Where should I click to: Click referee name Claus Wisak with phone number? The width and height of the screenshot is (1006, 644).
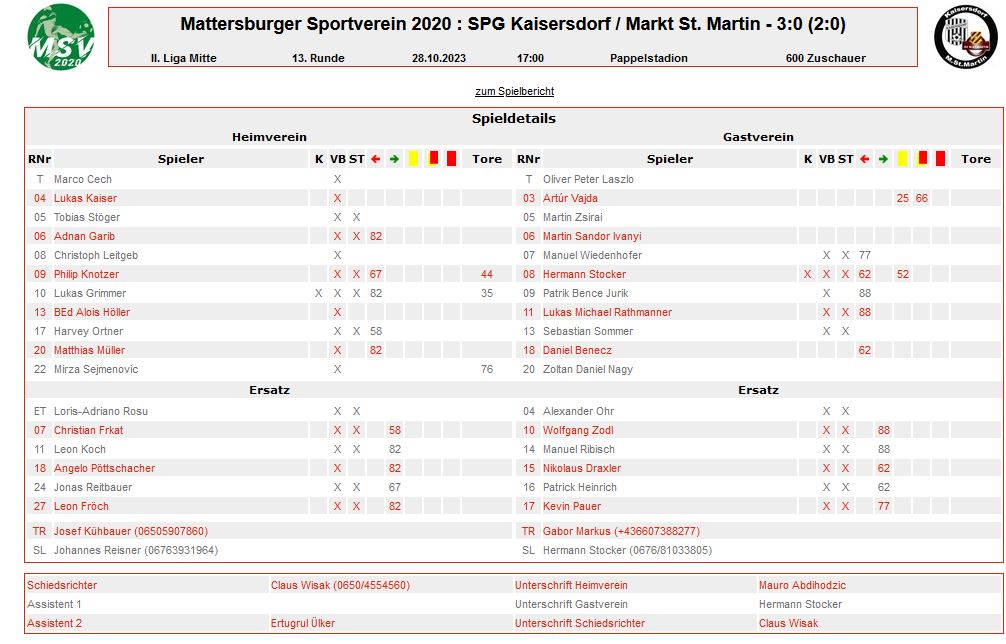click(340, 585)
